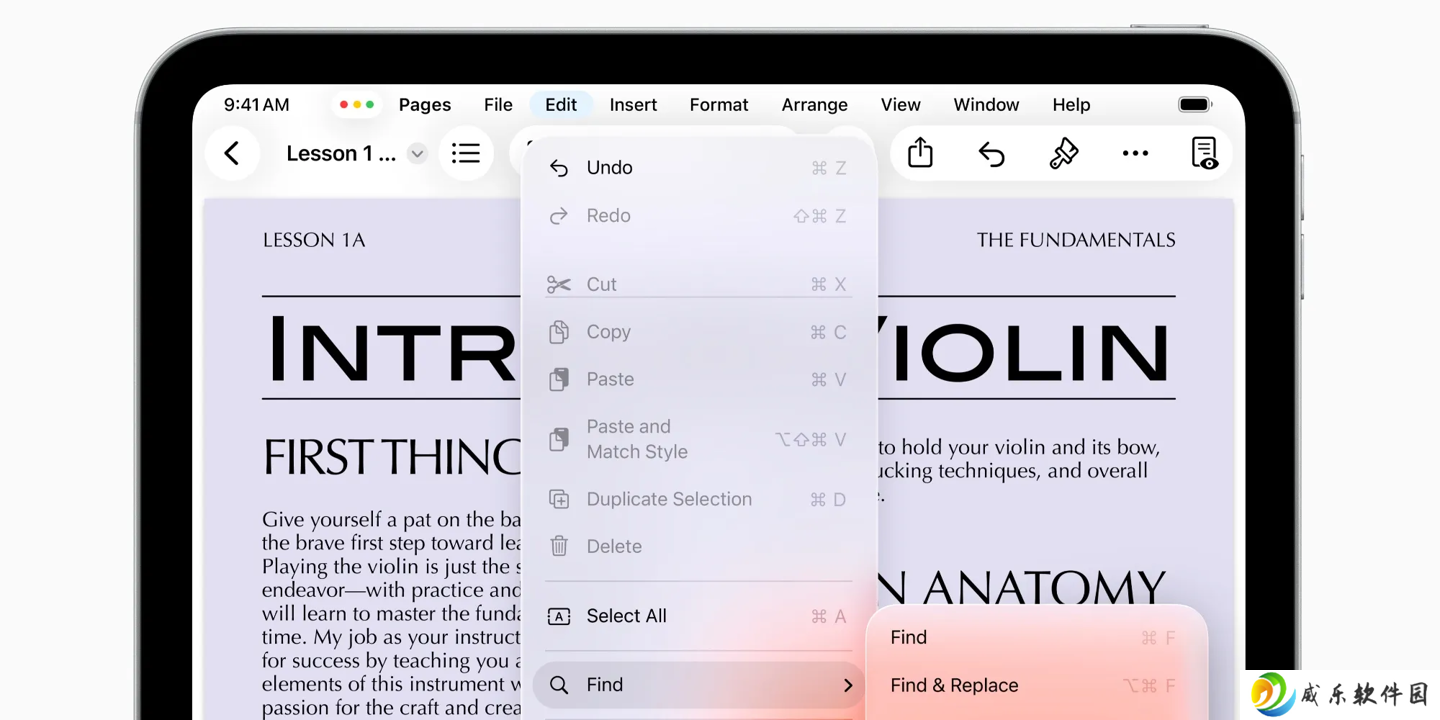Close the open Edit menu

click(561, 104)
